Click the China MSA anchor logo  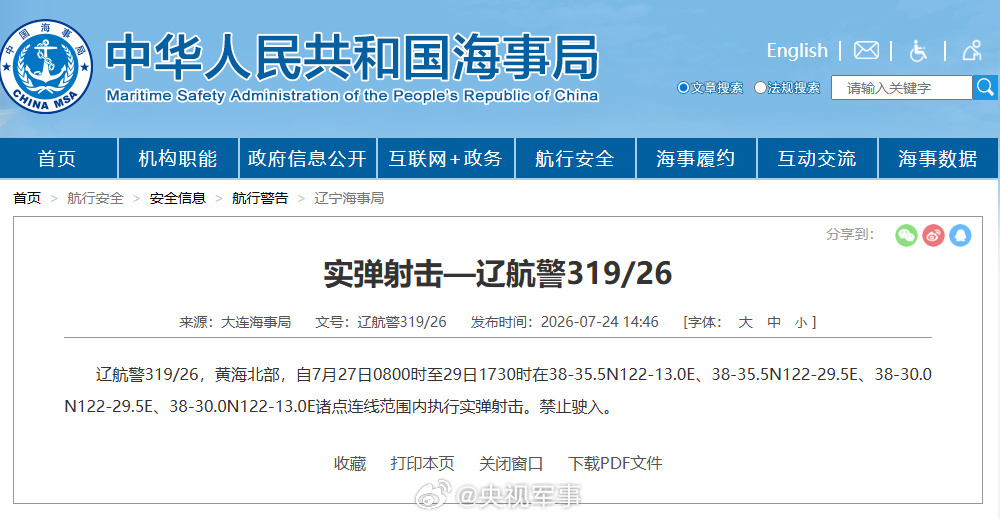point(46,66)
